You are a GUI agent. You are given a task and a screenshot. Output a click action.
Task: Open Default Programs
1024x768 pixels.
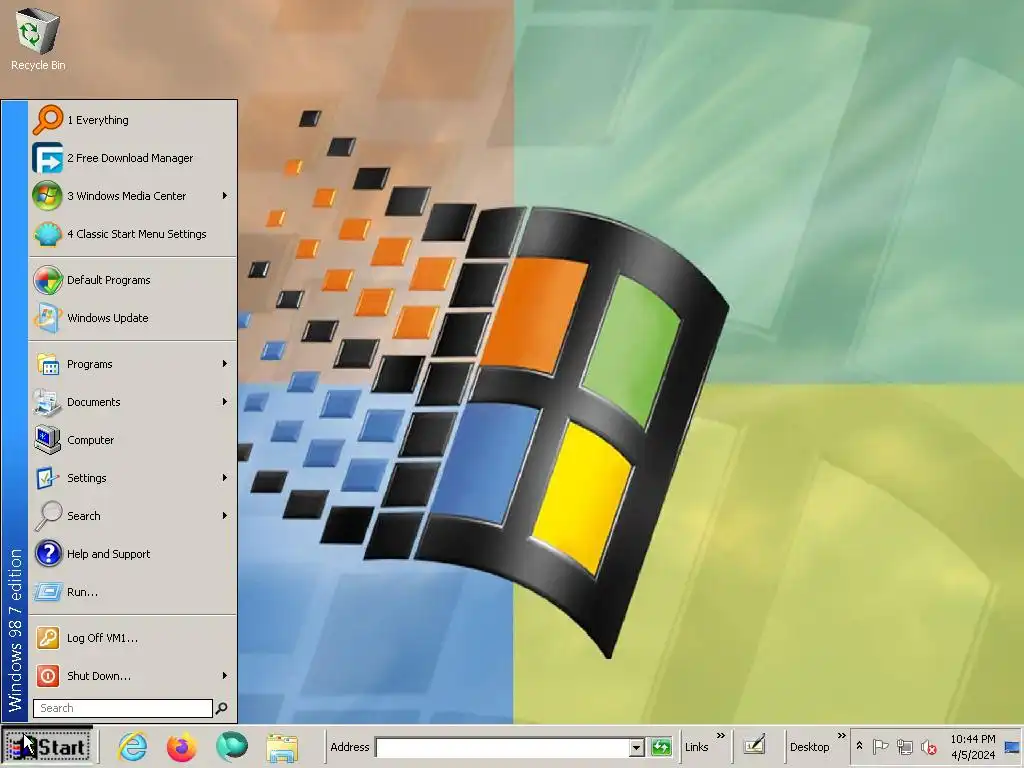pos(133,280)
